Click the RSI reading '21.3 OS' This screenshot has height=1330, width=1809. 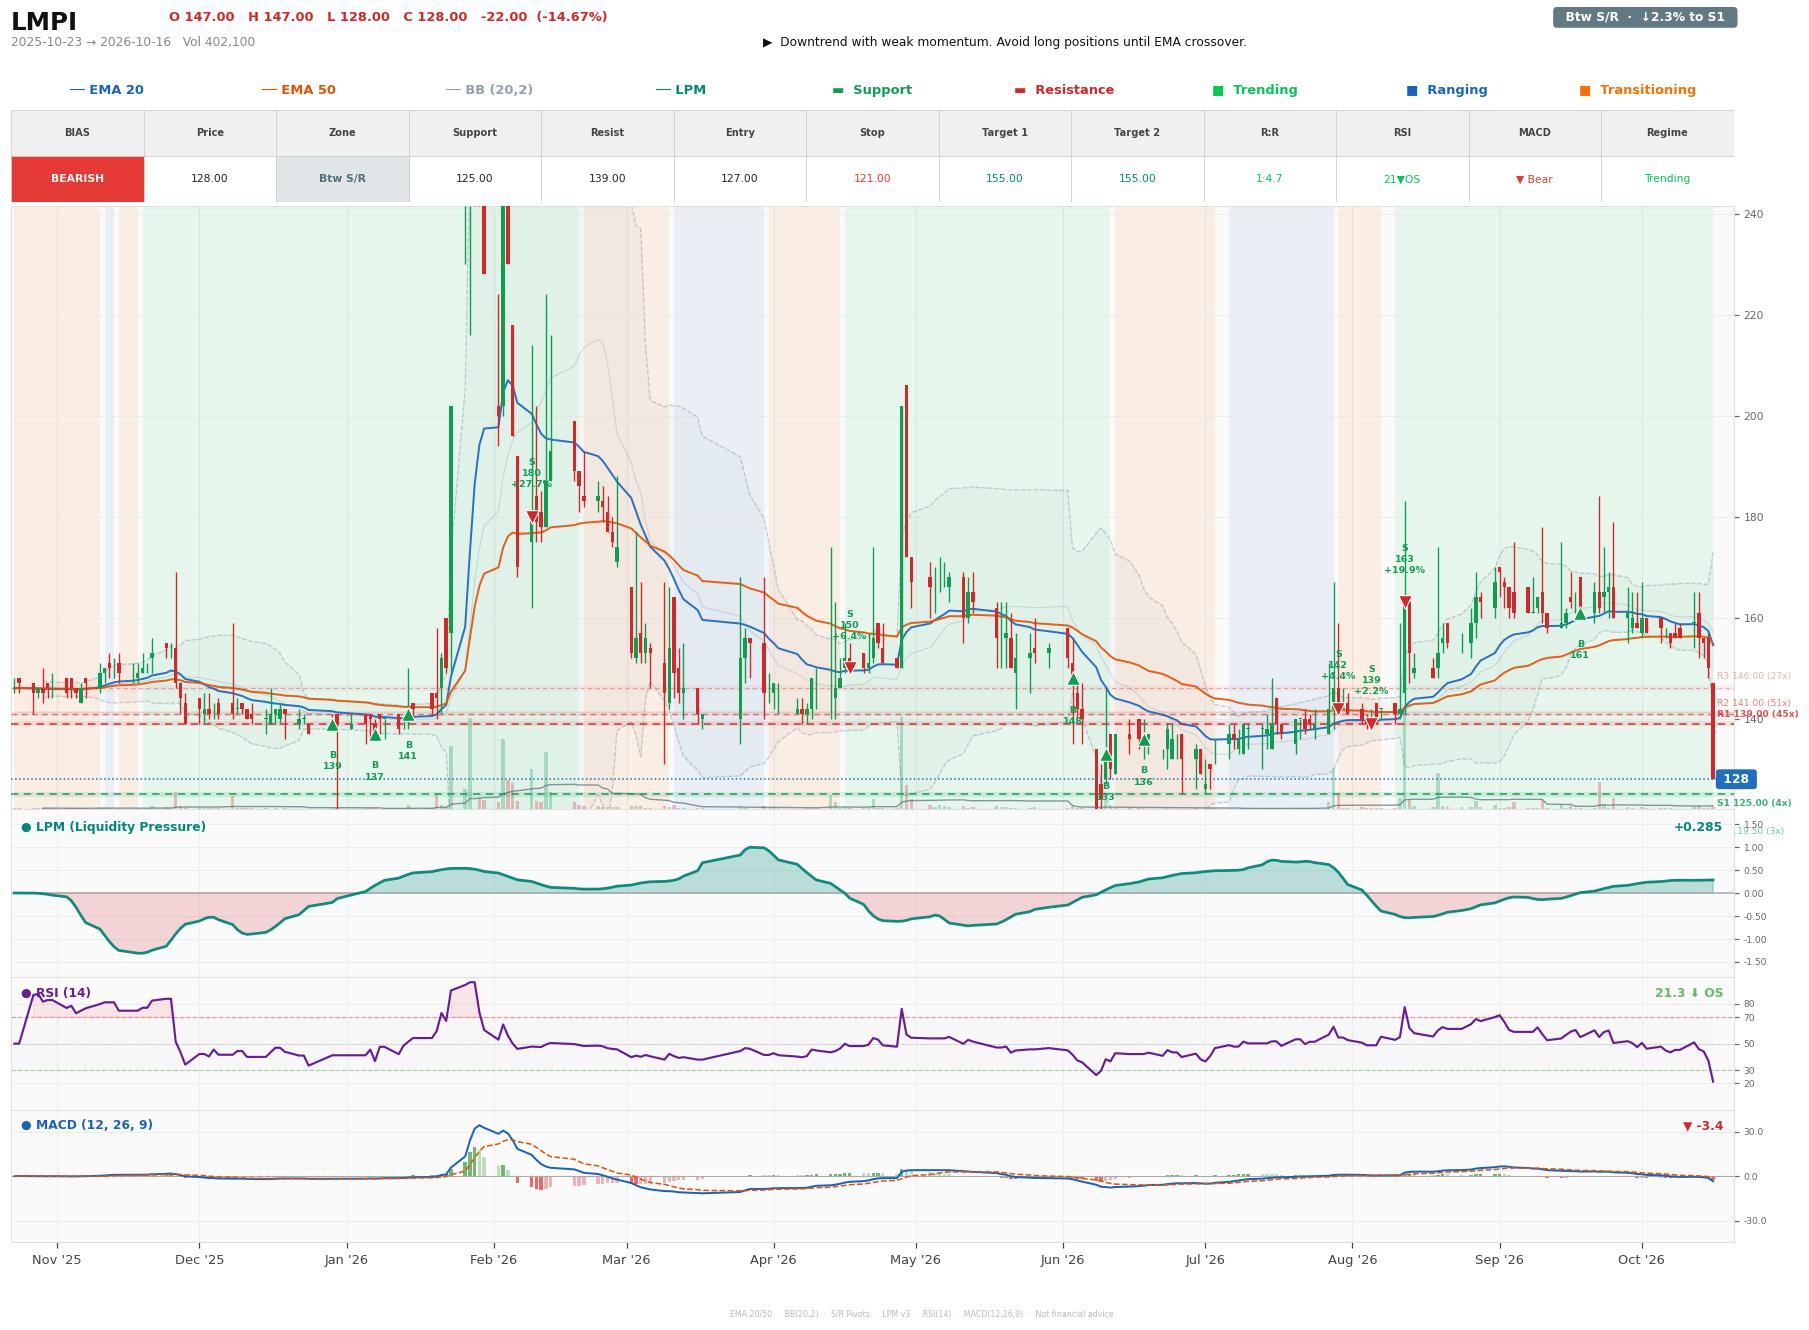point(1689,993)
